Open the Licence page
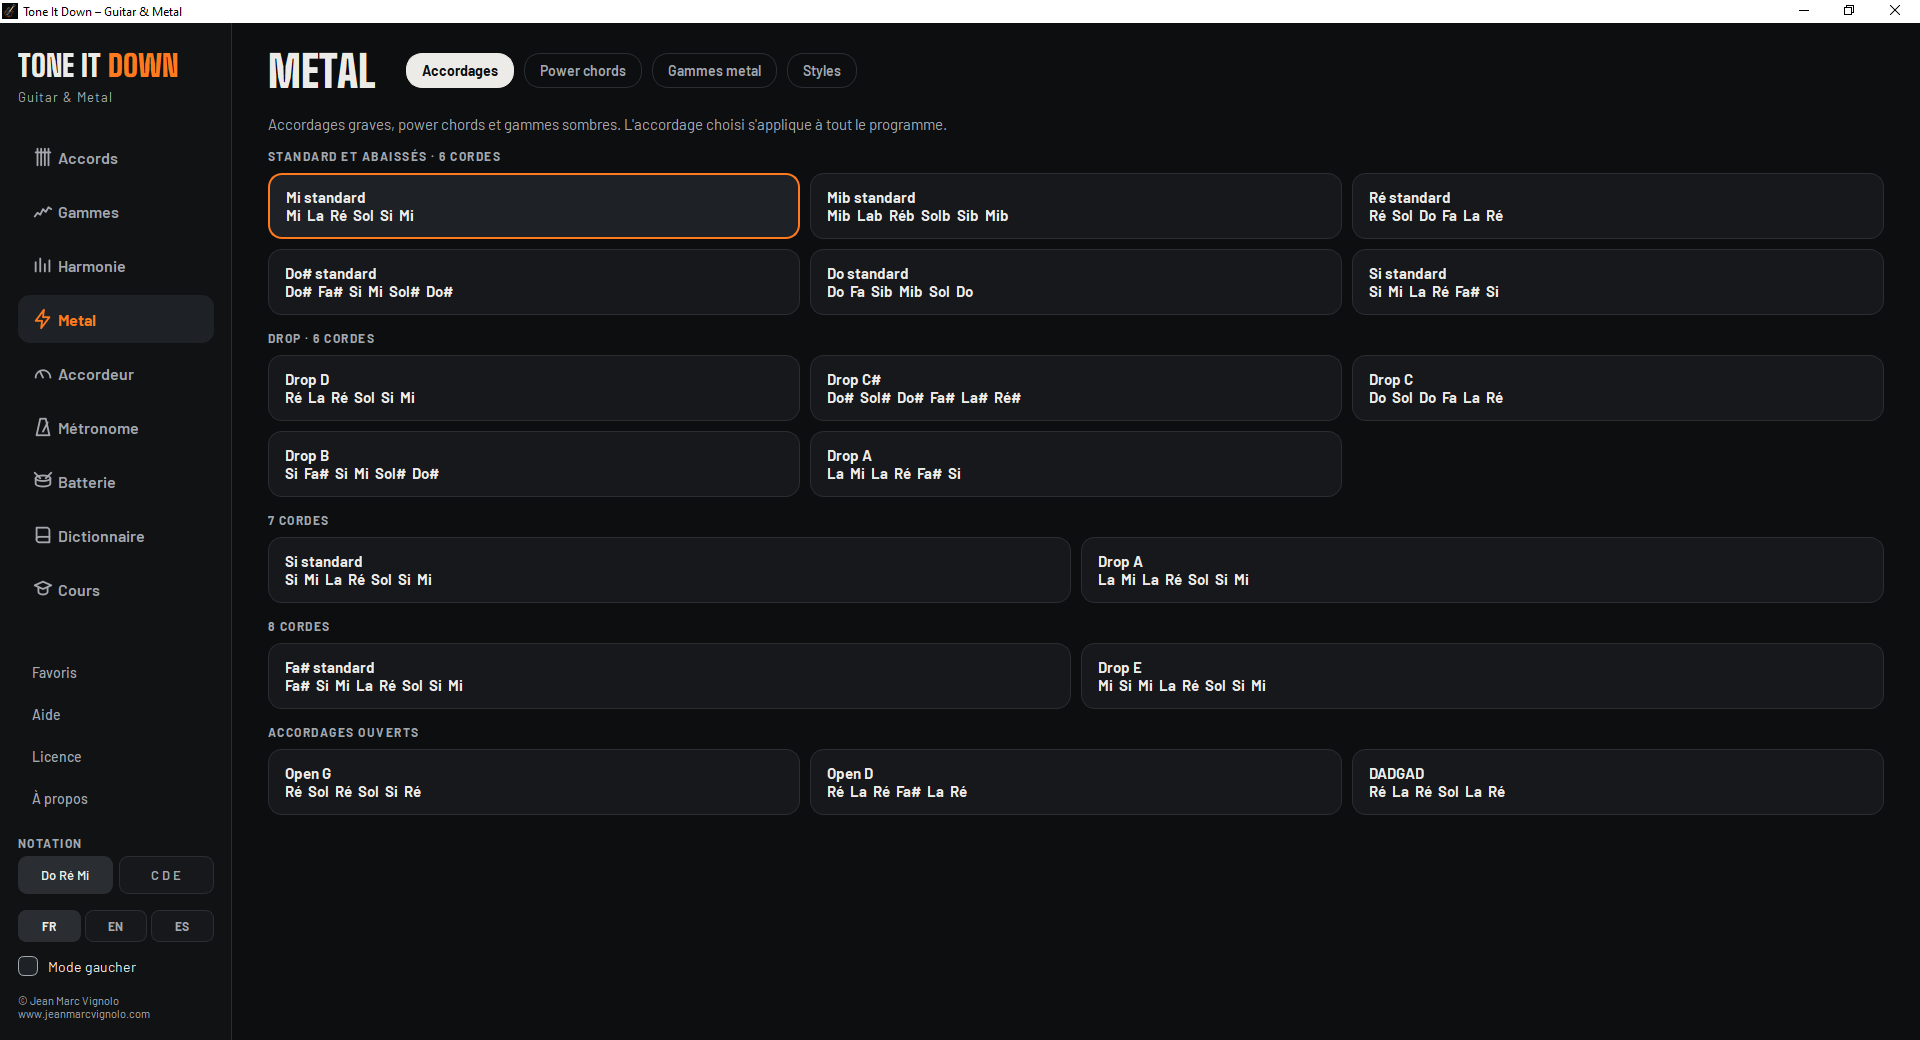Screen dimensions: 1920x1040 (x=56, y=757)
